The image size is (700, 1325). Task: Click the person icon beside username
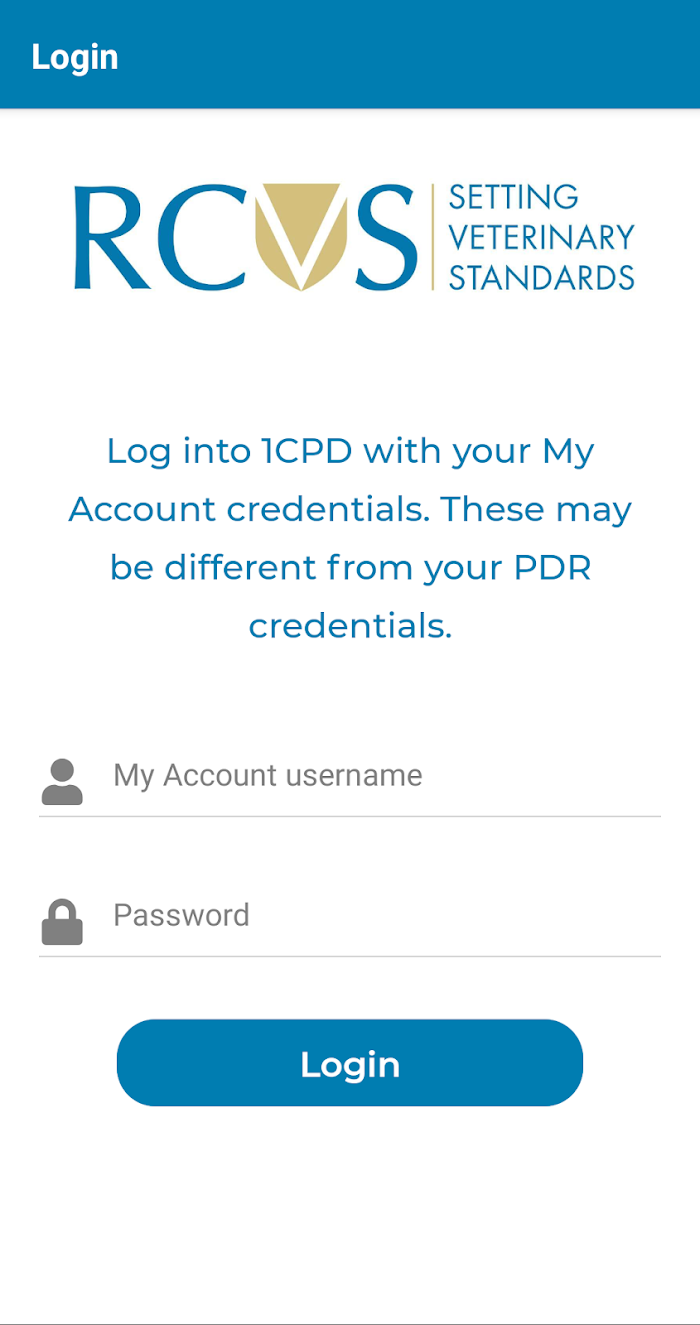pyautogui.click(x=62, y=782)
